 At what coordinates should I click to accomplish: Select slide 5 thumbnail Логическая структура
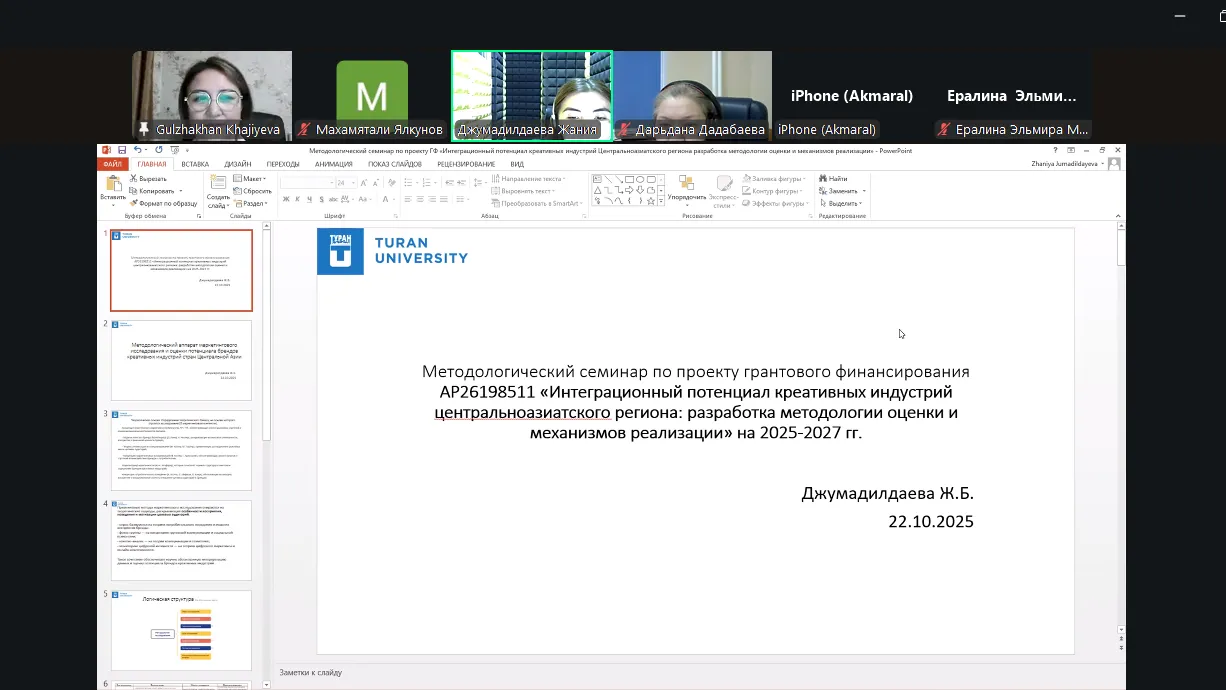(181, 630)
